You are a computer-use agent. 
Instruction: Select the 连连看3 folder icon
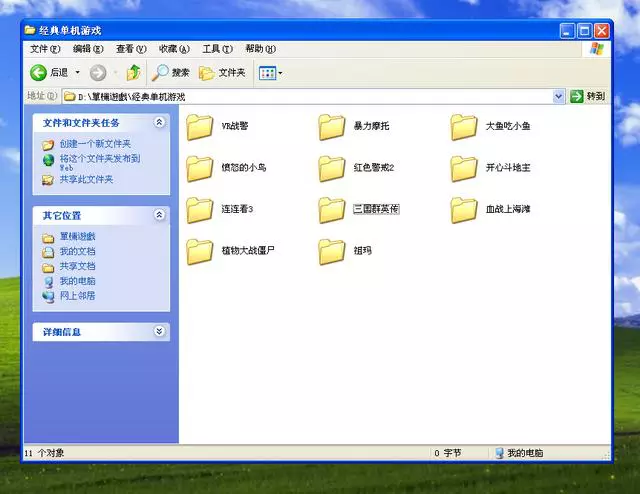(199, 210)
